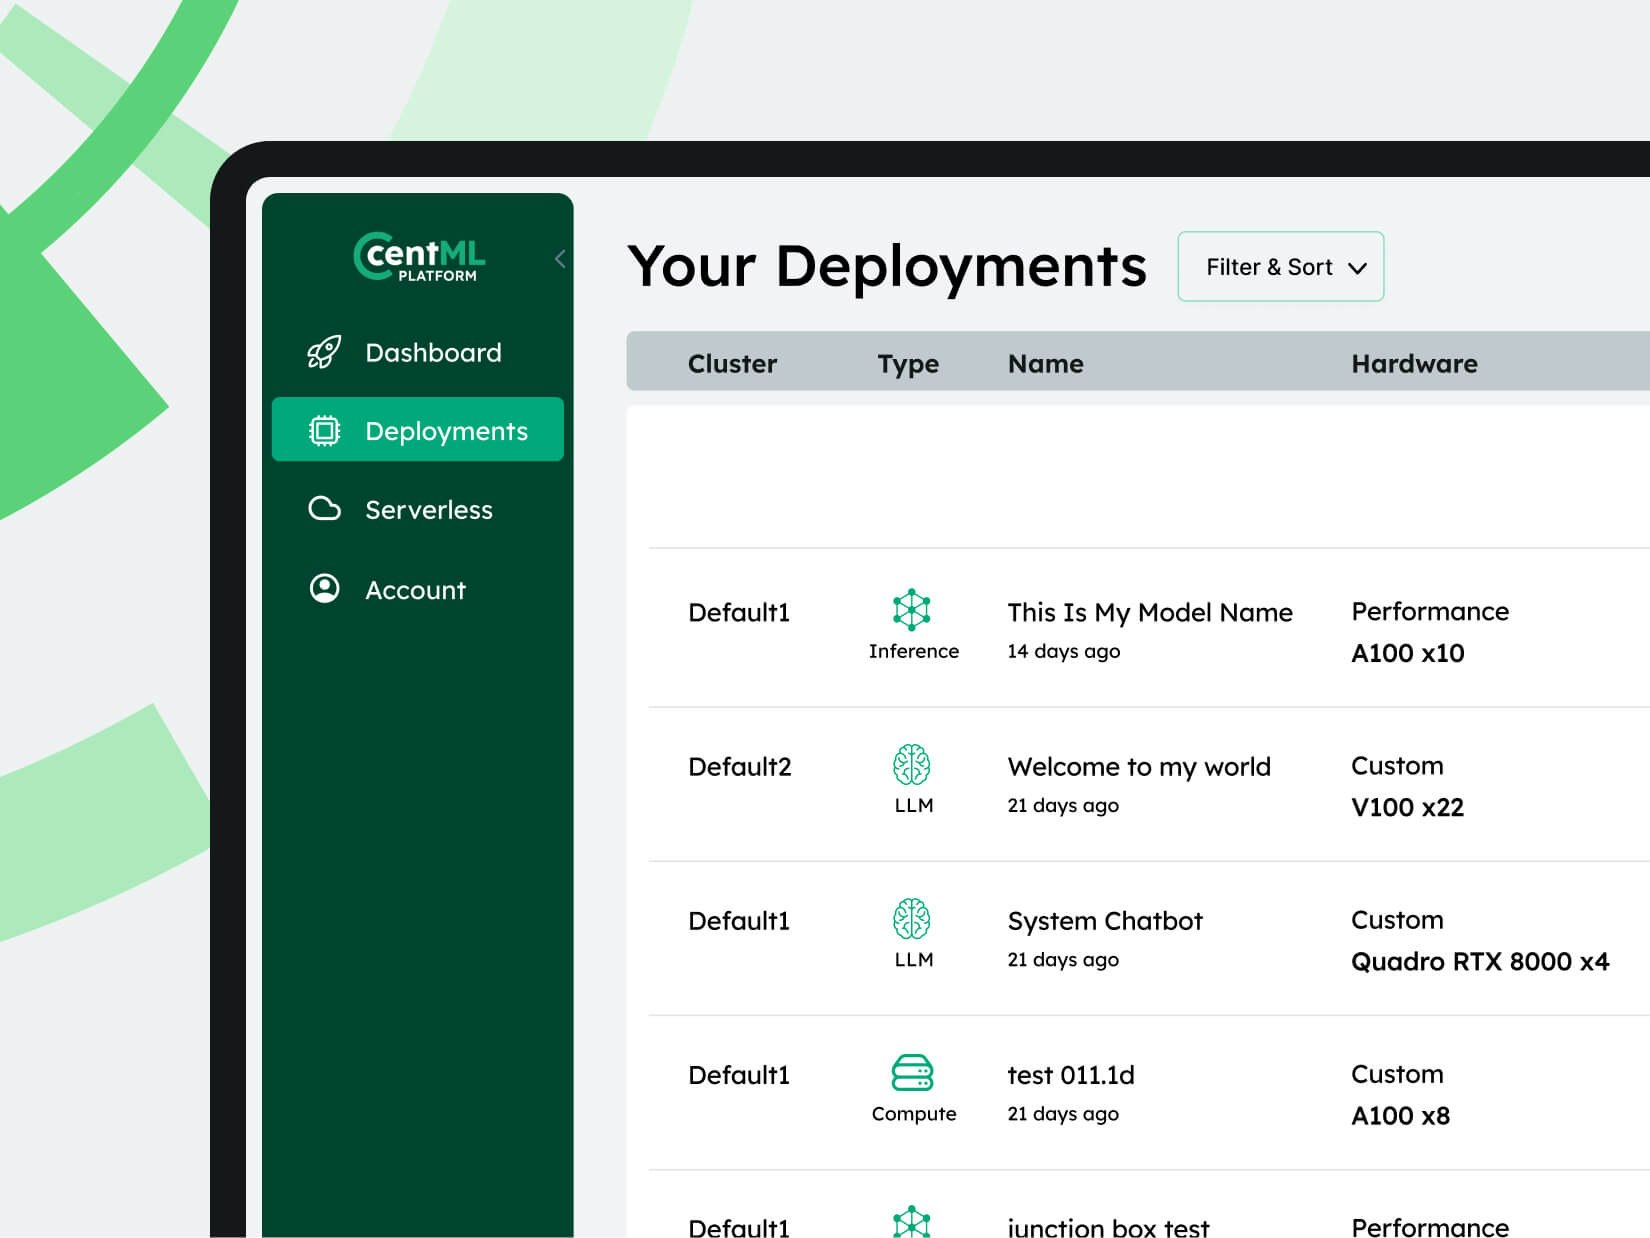Click hardware value A100 x10
Viewport: 1650px width, 1238px height.
pos(1407,653)
